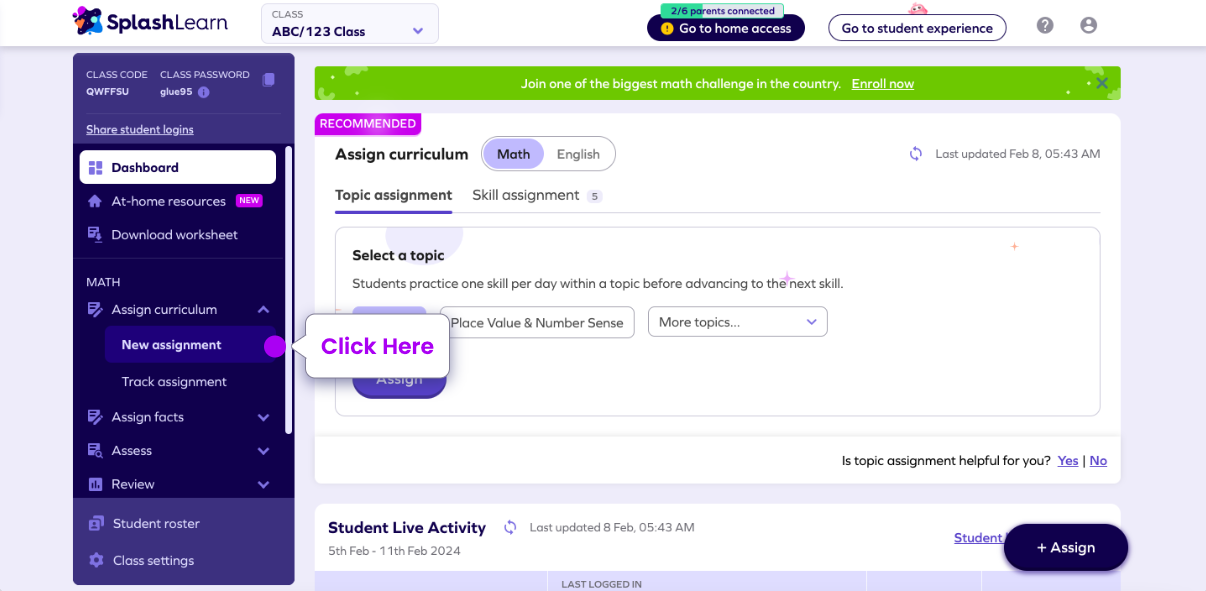The image size is (1206, 591).
Task: Refresh Student Live Activity via sync icon
Action: pos(510,527)
